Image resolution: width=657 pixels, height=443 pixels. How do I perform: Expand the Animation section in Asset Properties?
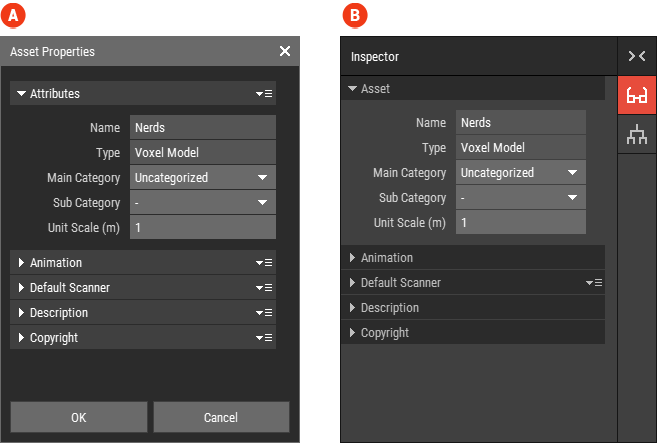pos(21,263)
